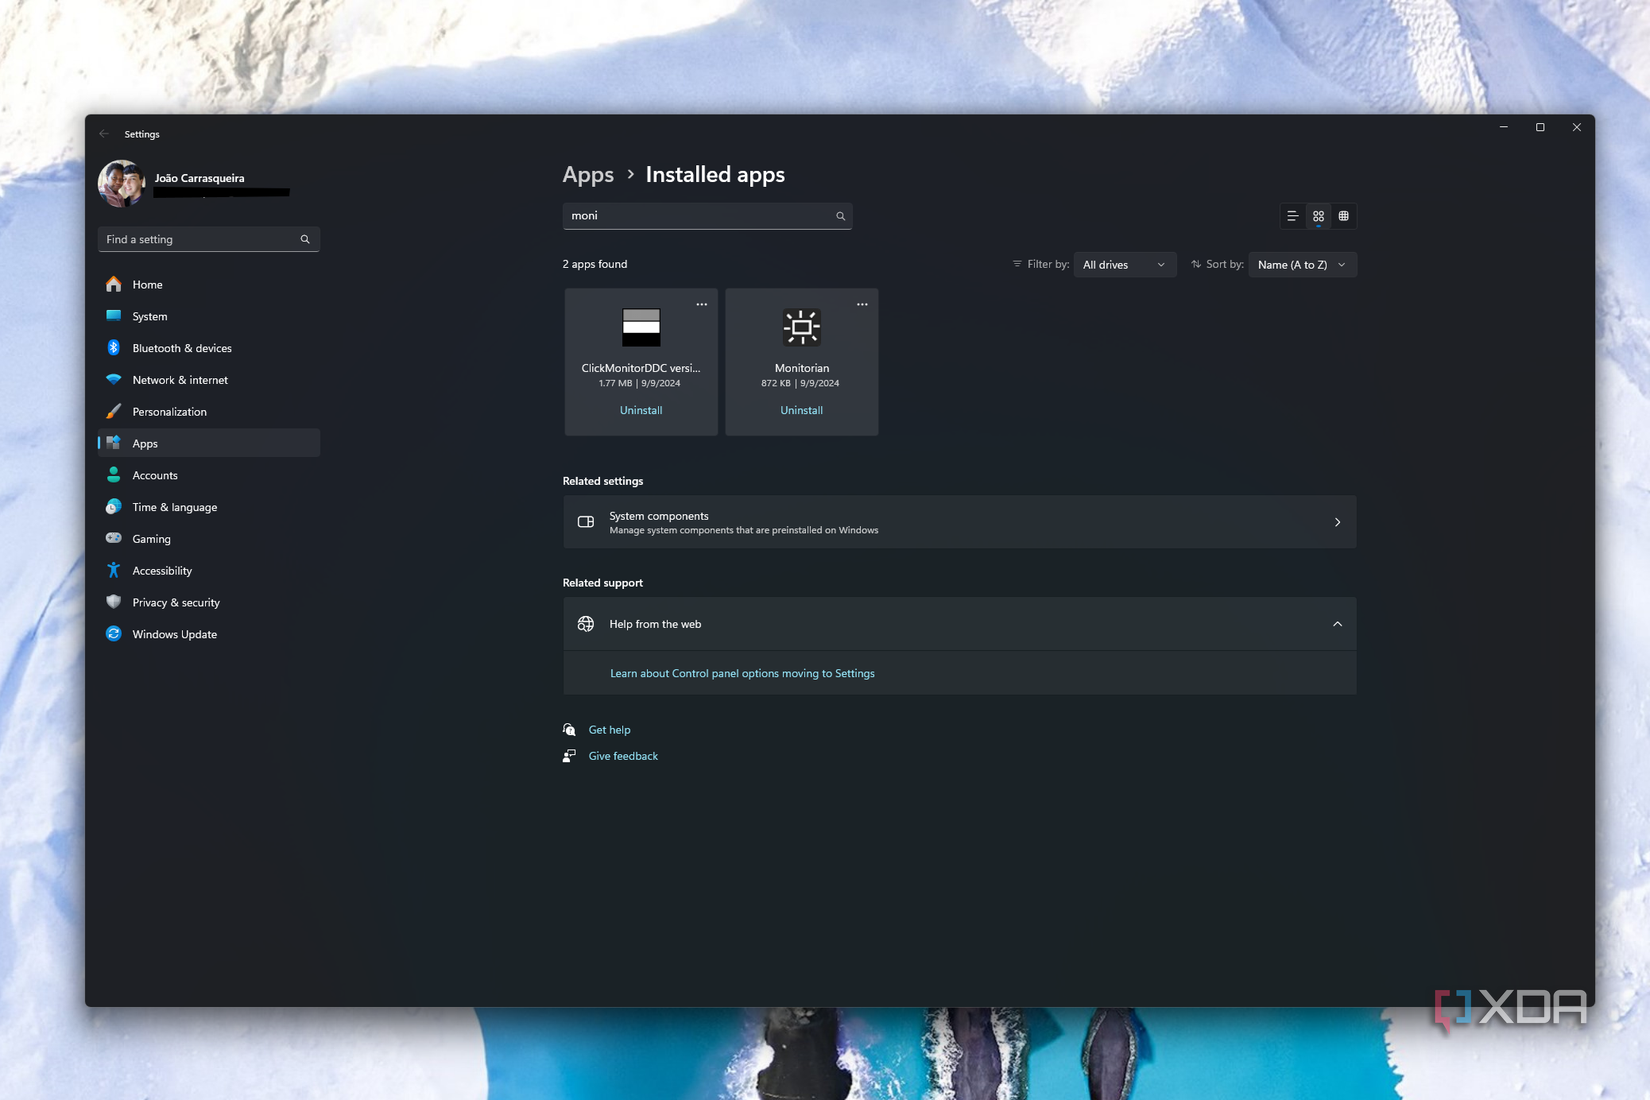Open the All drives filter dropdown
This screenshot has width=1650, height=1100.
(x=1124, y=264)
